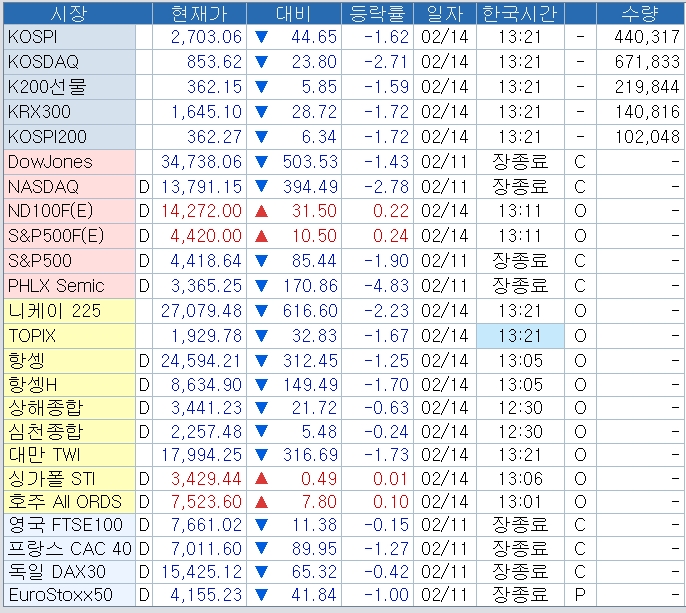
Task: Click the EuroStoxx50 down-arrow indicator
Action: pos(261,595)
